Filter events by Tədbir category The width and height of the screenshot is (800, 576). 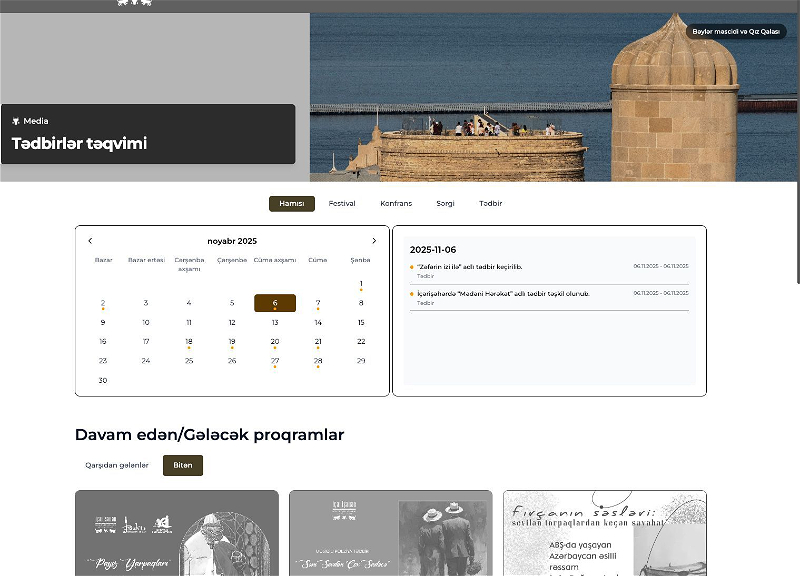pyautogui.click(x=490, y=204)
